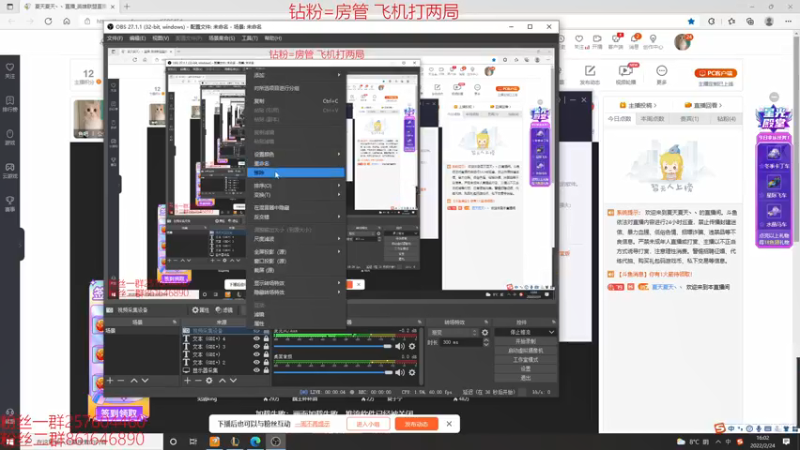The width and height of the screenshot is (800, 450).
Task: Click 属性 gear button in OBS source toolbar
Action: point(201,310)
